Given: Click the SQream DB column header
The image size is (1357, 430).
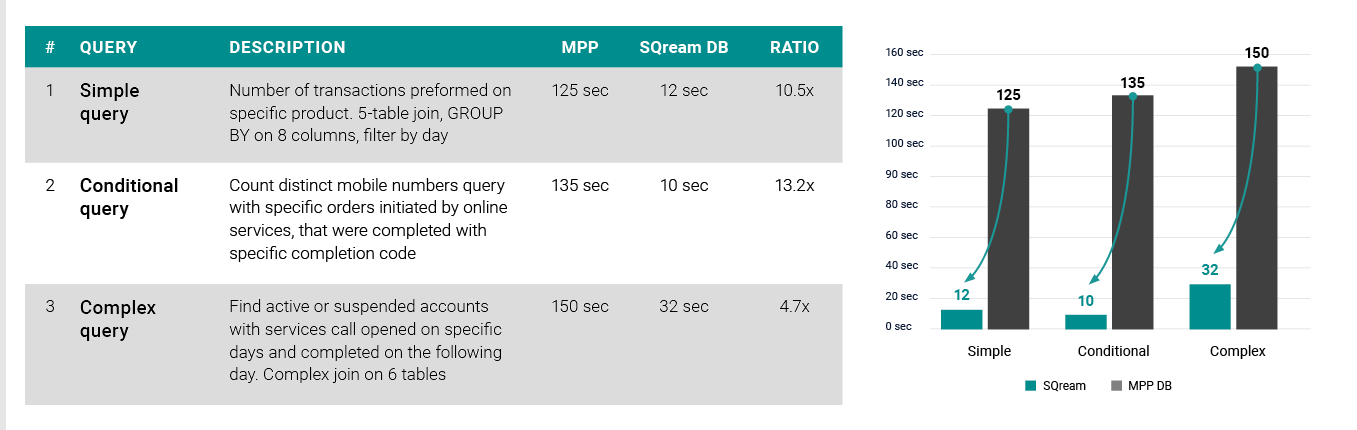Looking at the screenshot, I should 684,47.
